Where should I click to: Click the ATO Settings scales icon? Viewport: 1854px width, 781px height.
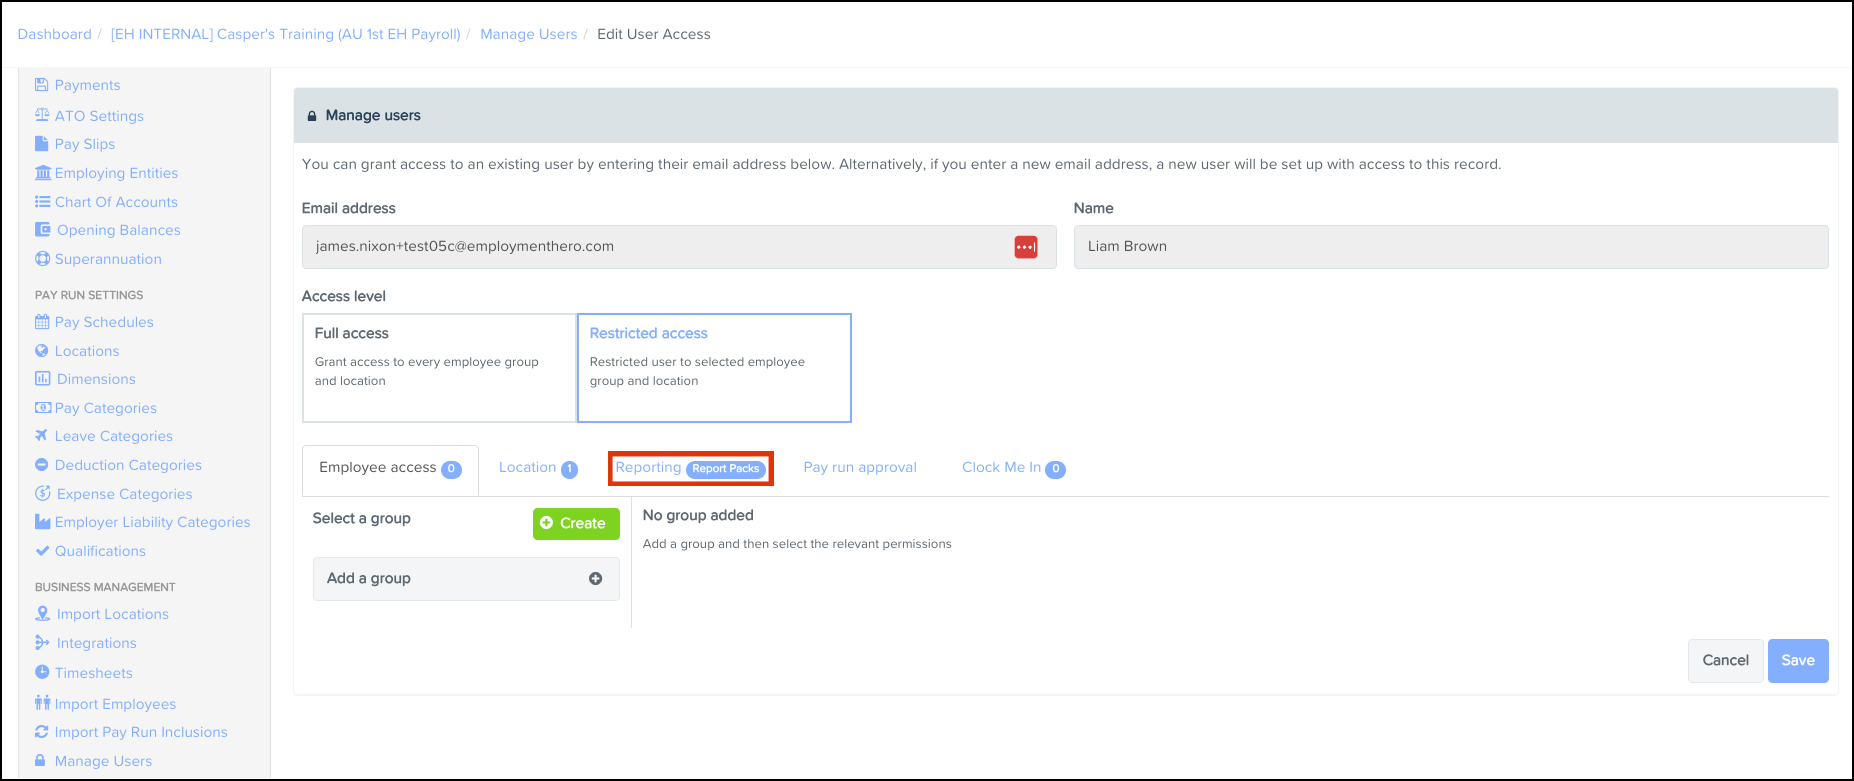click(x=42, y=115)
